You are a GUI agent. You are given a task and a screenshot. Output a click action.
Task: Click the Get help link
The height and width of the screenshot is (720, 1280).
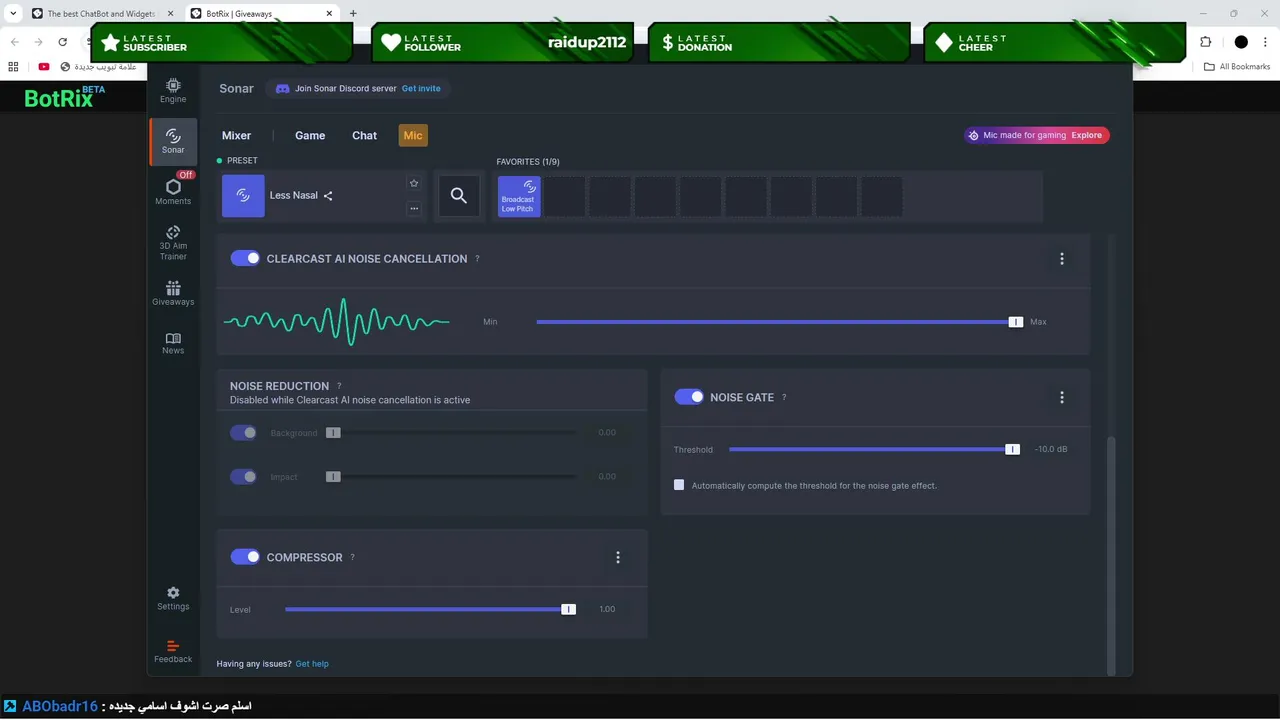tap(312, 664)
